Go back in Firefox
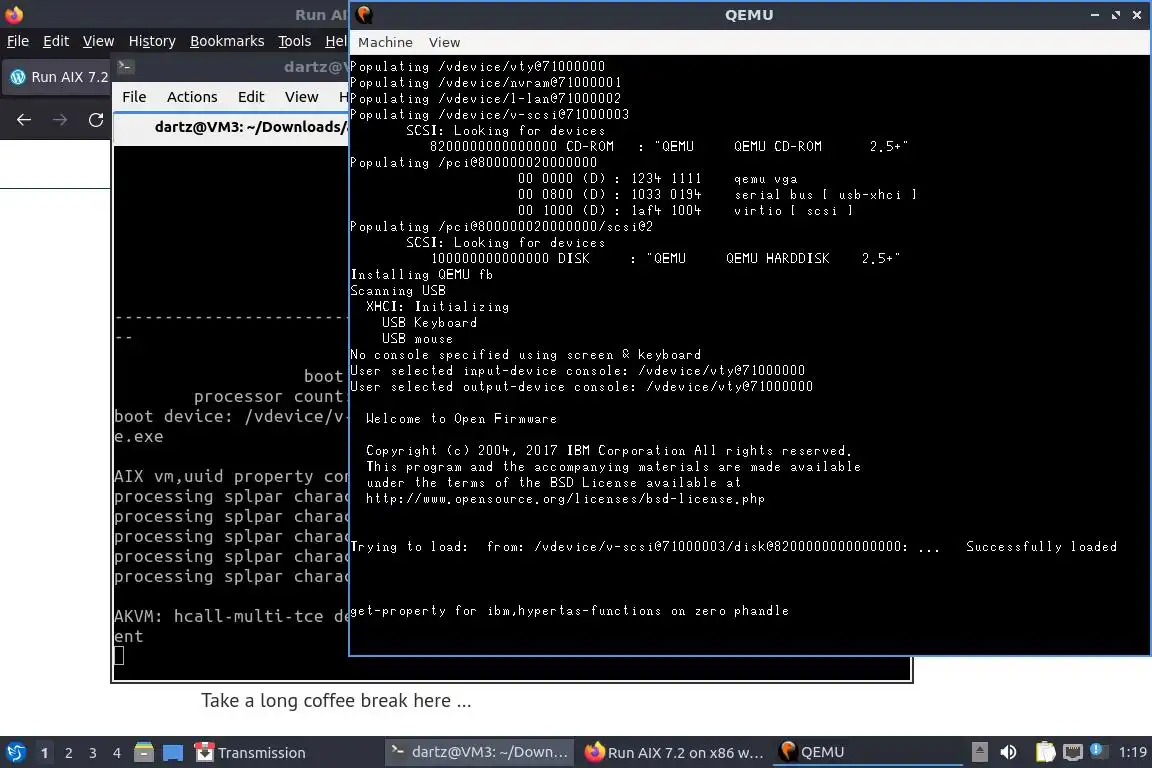This screenshot has width=1152, height=768. (24, 120)
